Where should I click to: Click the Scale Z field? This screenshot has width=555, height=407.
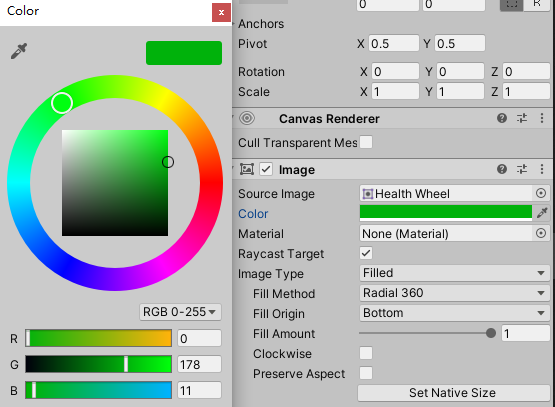tap(526, 92)
